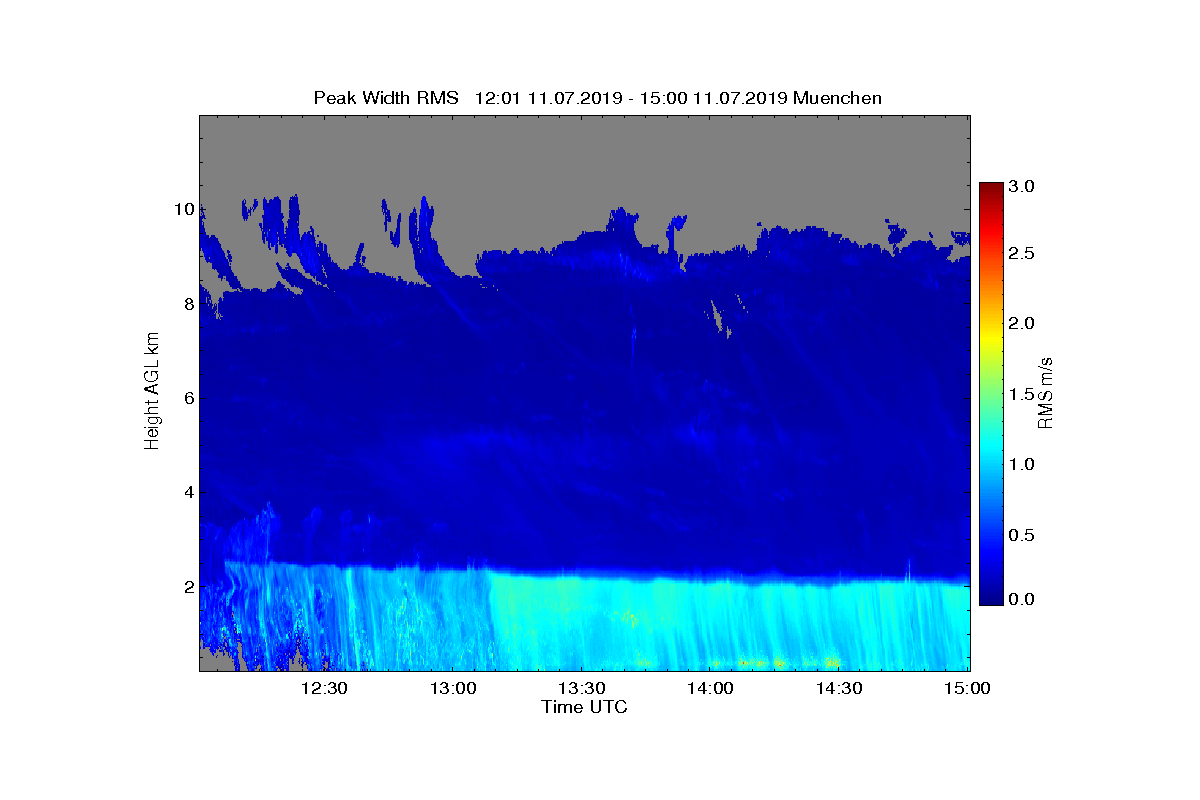The height and width of the screenshot is (800, 1200).
Task: Click the colorbar value 1.0
Action: 1021,465
